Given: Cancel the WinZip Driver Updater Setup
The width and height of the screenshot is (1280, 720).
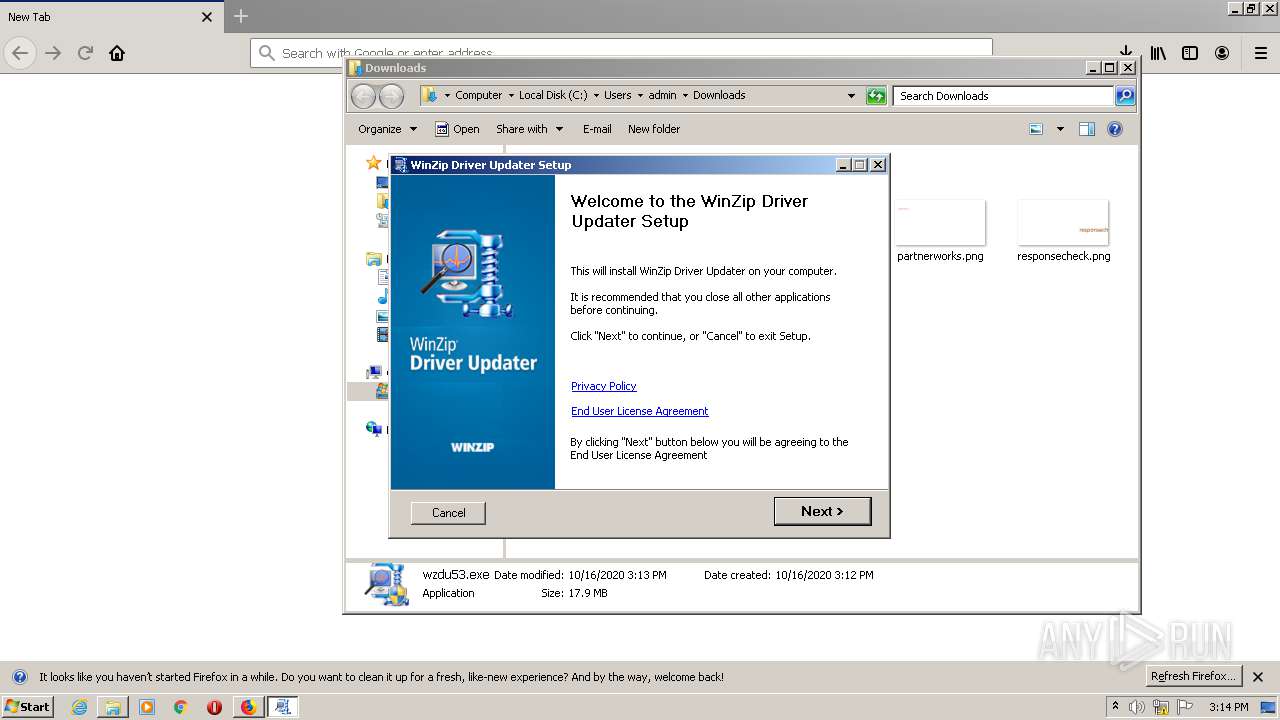Looking at the screenshot, I should (x=448, y=513).
